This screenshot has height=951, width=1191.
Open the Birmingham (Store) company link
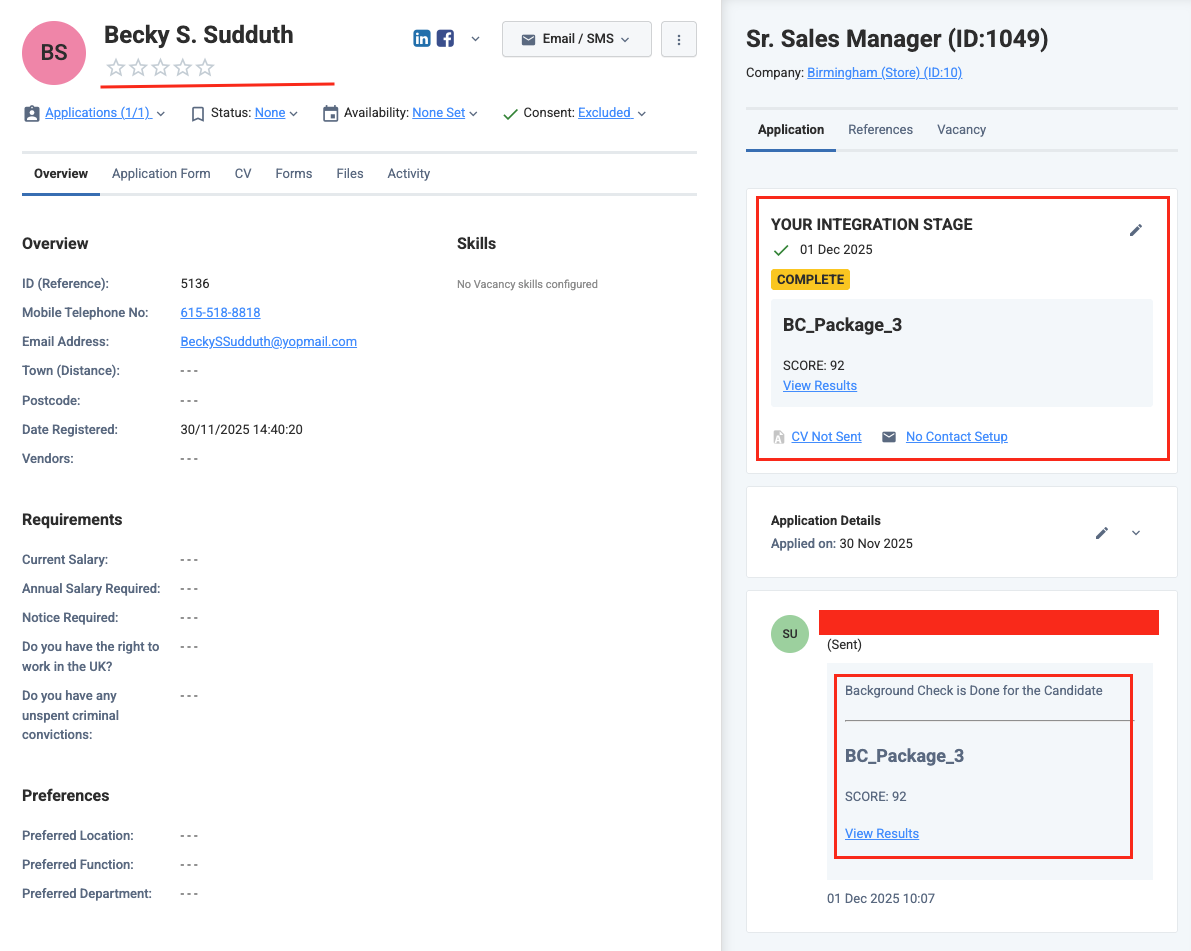884,72
